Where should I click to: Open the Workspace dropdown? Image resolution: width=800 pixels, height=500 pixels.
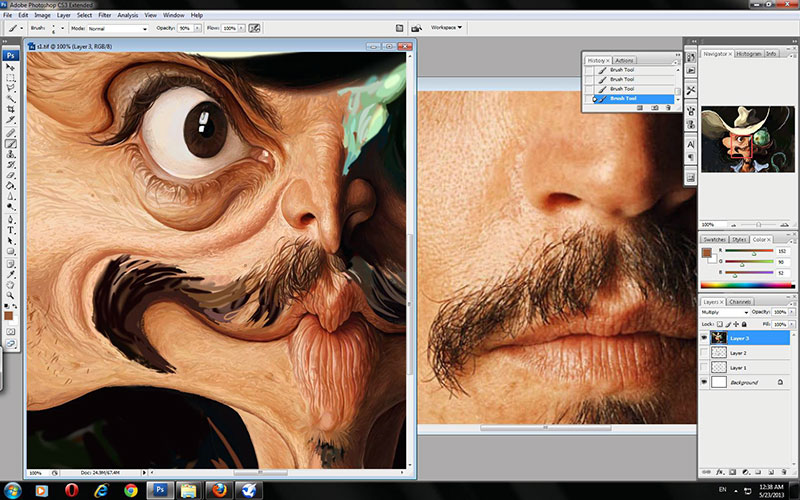click(x=446, y=28)
